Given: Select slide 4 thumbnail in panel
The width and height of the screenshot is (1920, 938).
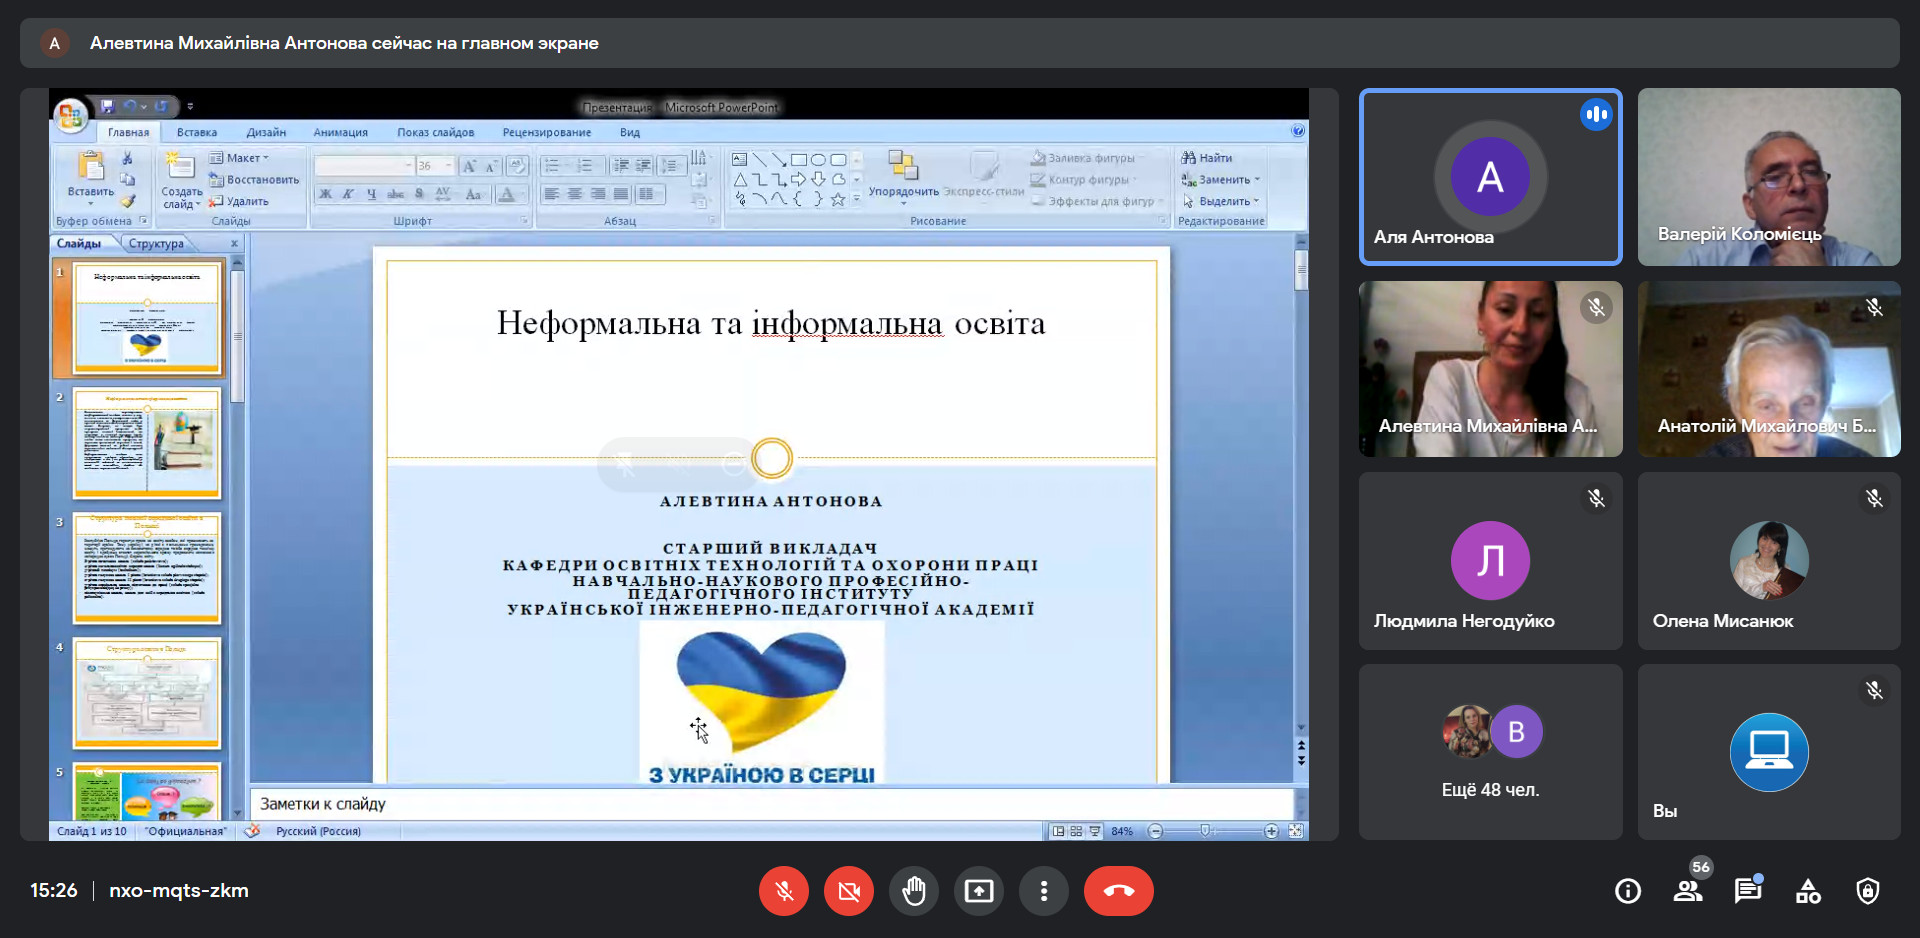Looking at the screenshot, I should point(147,693).
